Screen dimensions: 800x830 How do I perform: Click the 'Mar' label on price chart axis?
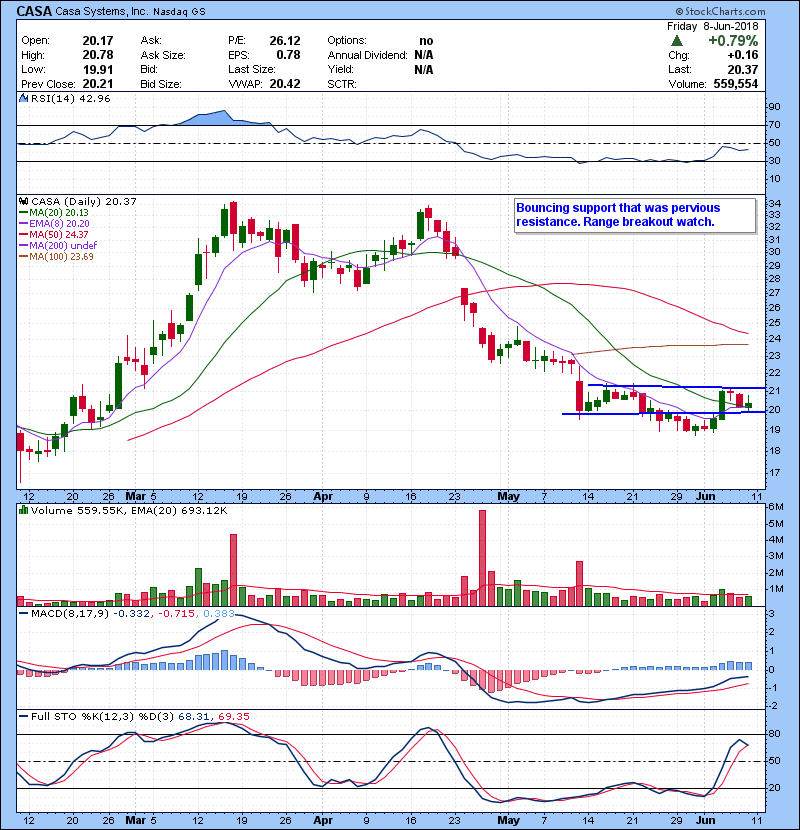(136, 497)
